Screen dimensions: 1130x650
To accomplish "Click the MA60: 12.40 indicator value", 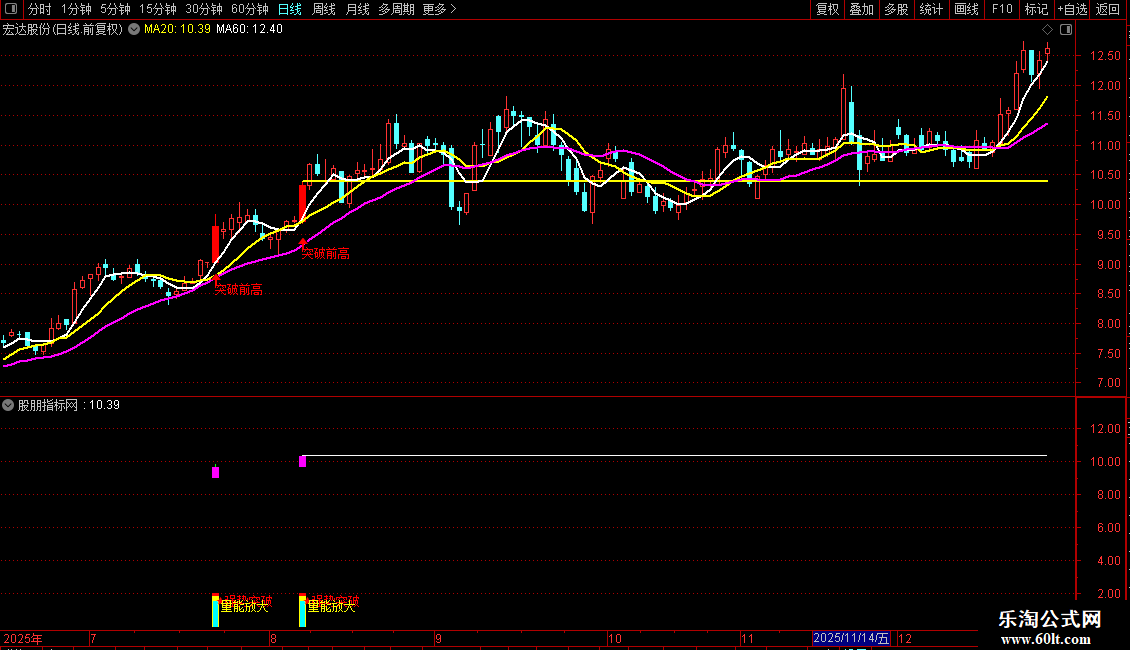I will tap(249, 30).
